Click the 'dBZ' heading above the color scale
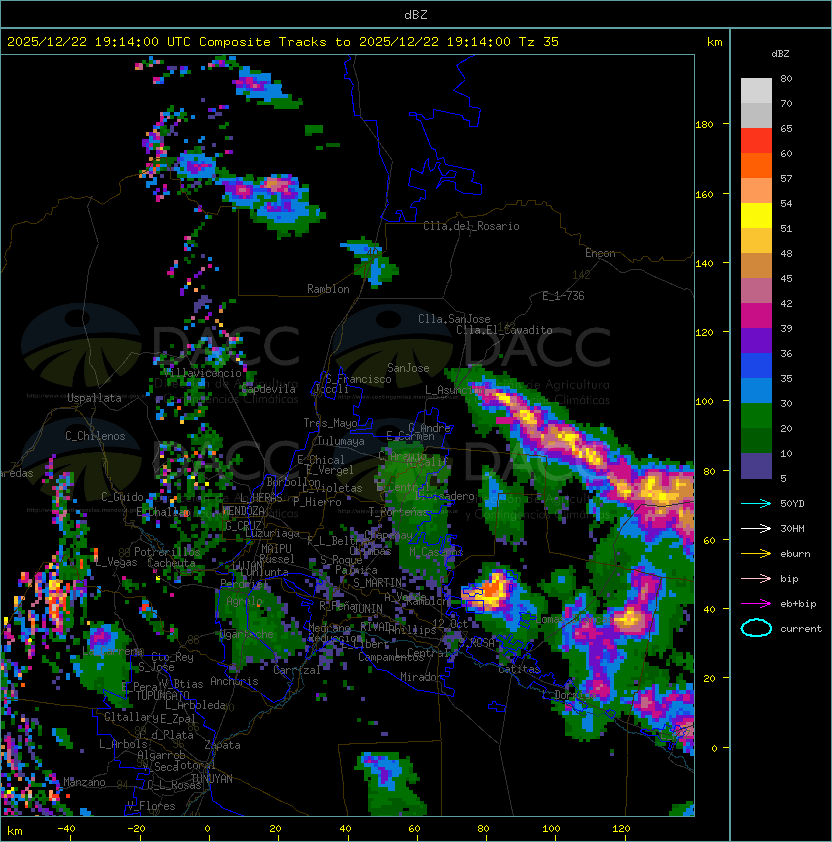The image size is (832, 842). pyautogui.click(x=780, y=54)
